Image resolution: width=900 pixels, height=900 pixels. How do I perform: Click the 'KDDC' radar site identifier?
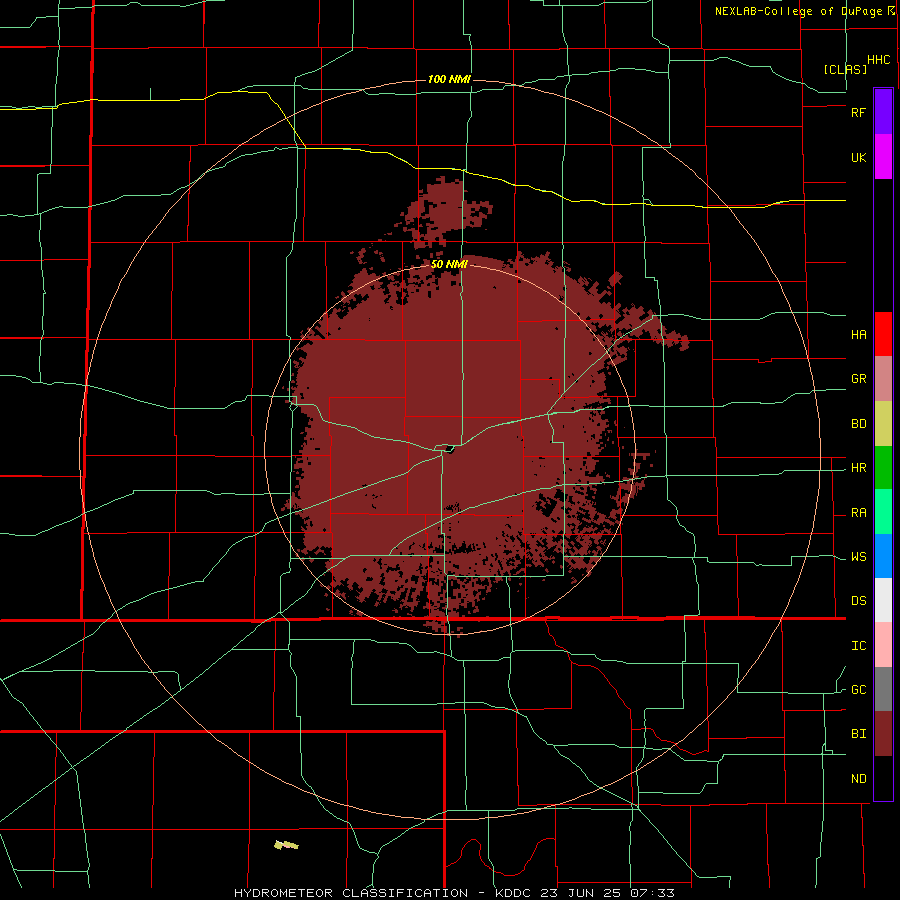pos(515,893)
